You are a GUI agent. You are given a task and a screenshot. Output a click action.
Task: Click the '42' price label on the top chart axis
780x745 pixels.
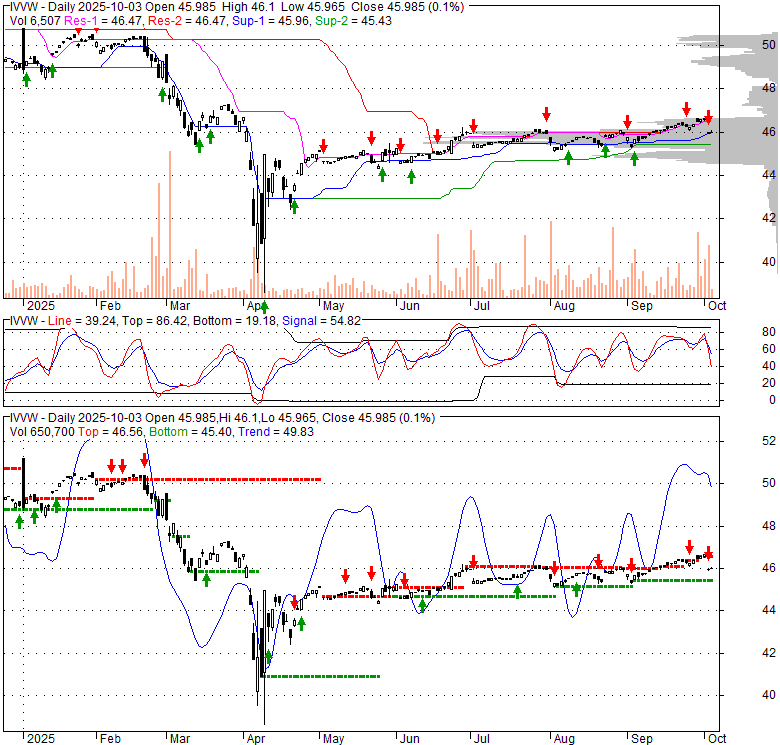769,218
